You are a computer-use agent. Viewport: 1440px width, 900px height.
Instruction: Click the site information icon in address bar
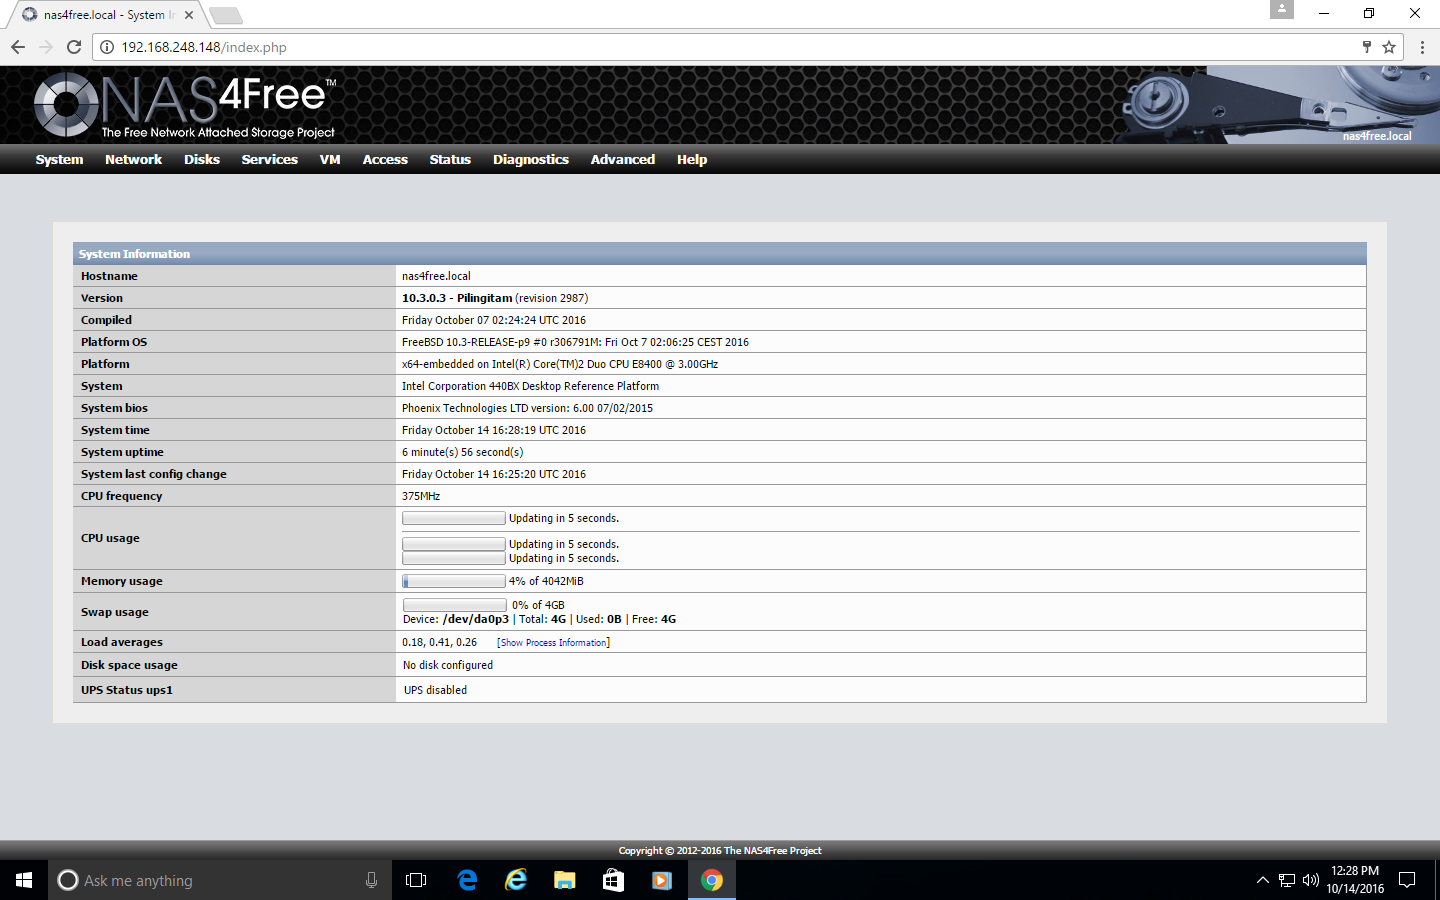point(107,47)
